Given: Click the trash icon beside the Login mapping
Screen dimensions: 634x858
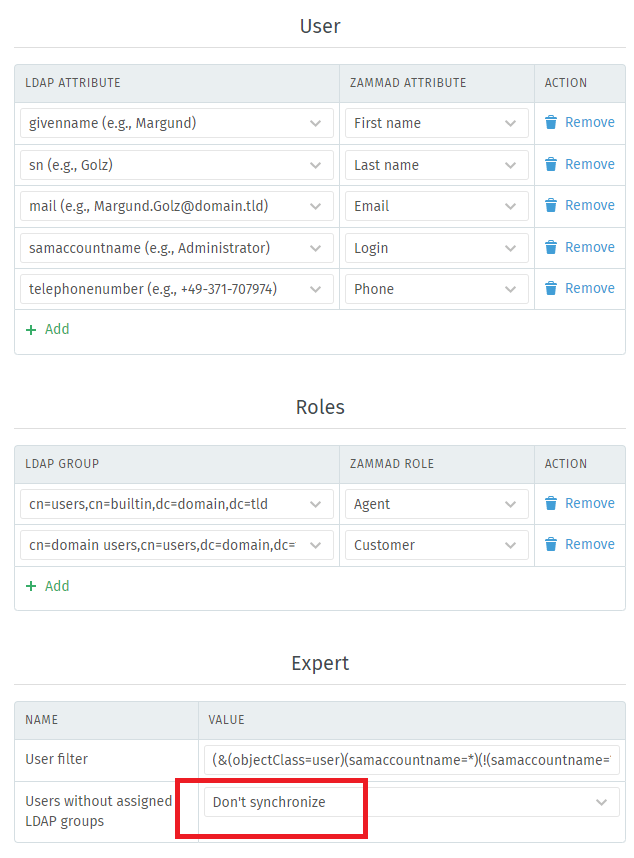Looking at the screenshot, I should coord(551,247).
